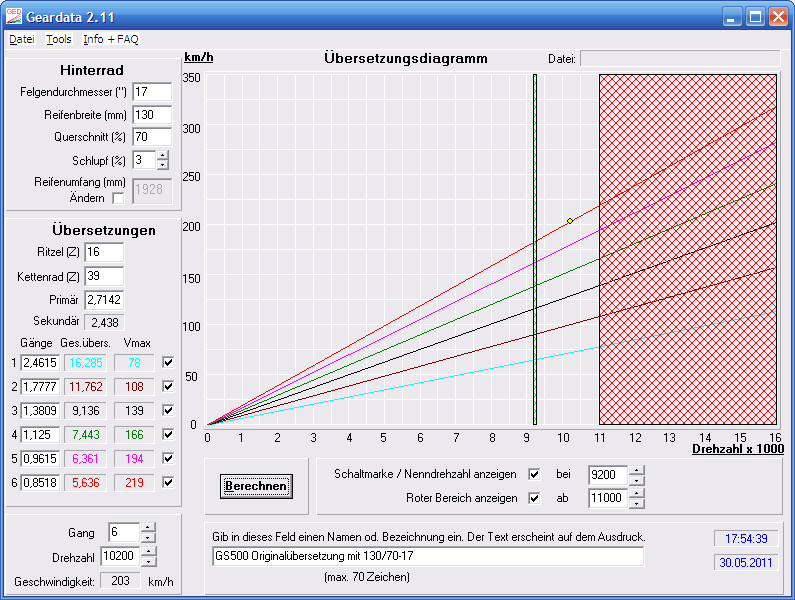795x600 pixels.
Task: Open the Datei menu
Action: point(21,39)
